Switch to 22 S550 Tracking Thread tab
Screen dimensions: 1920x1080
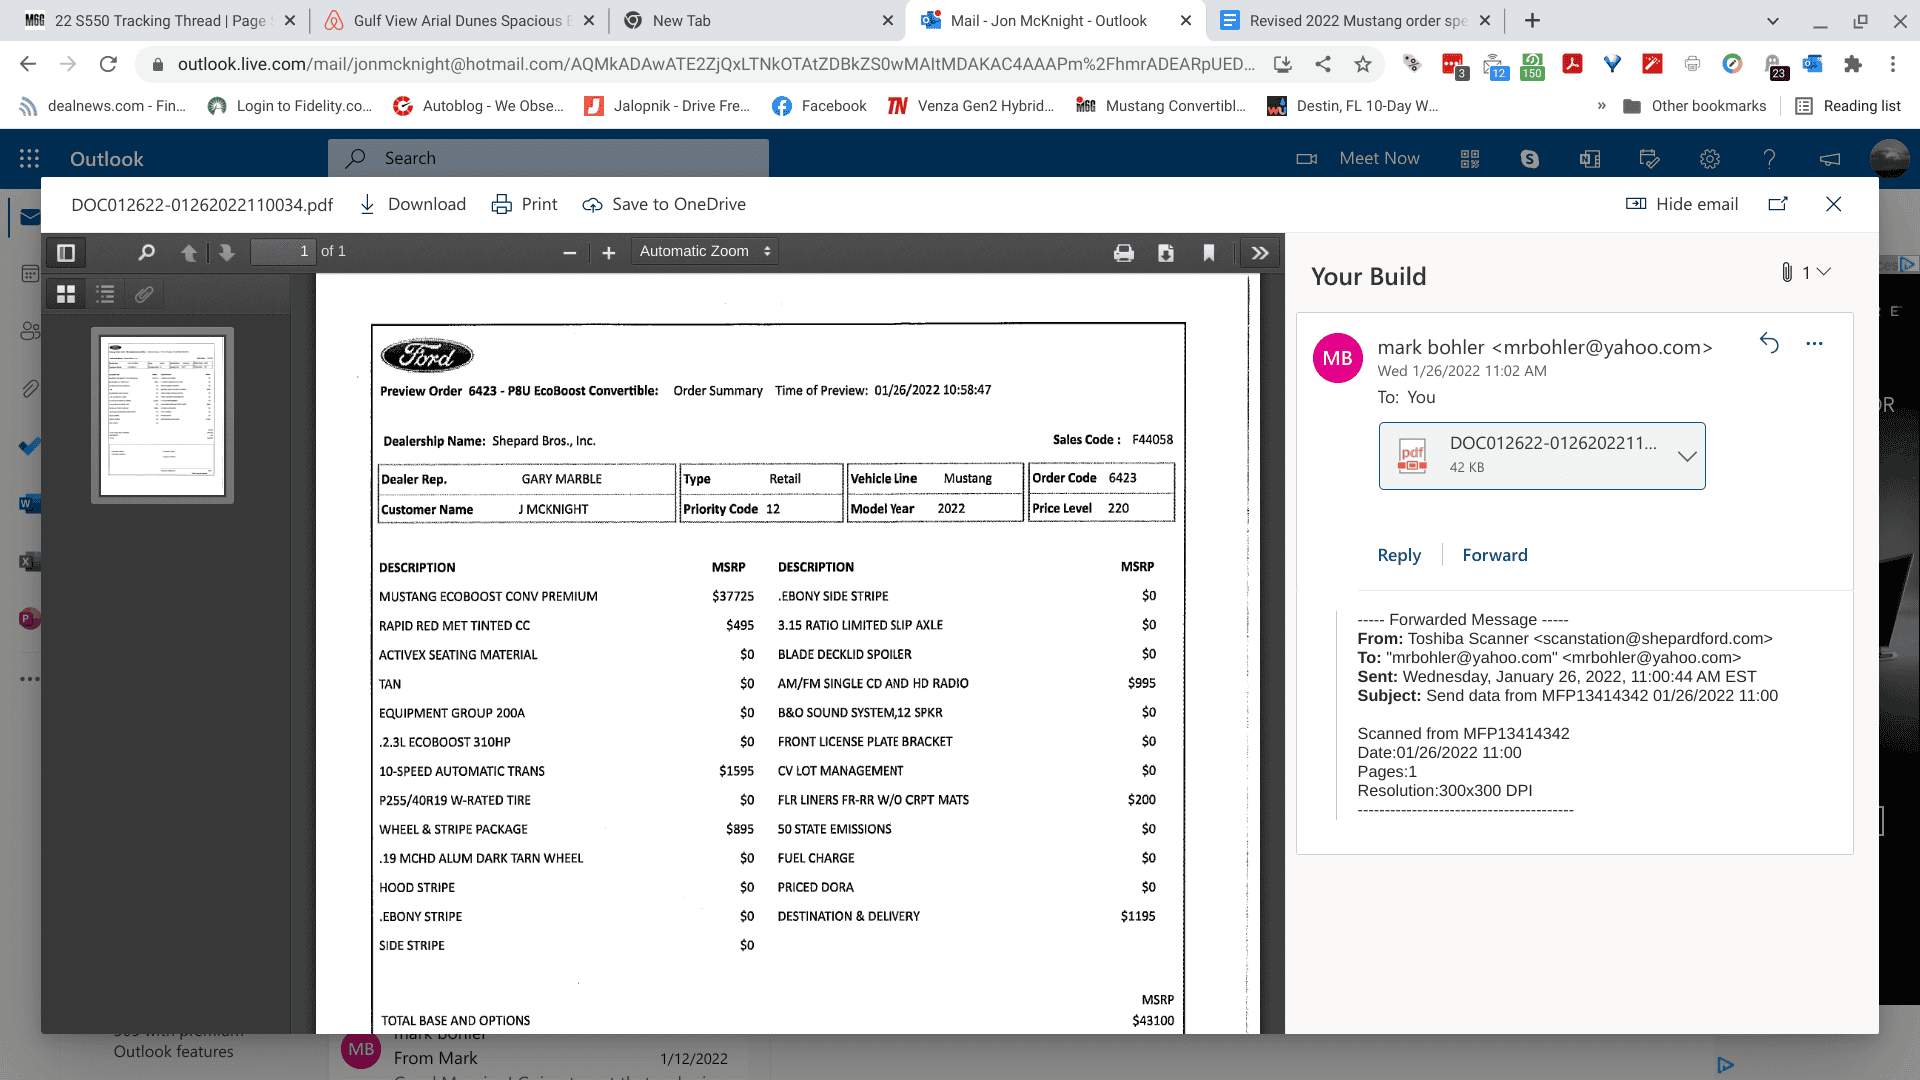tap(160, 21)
